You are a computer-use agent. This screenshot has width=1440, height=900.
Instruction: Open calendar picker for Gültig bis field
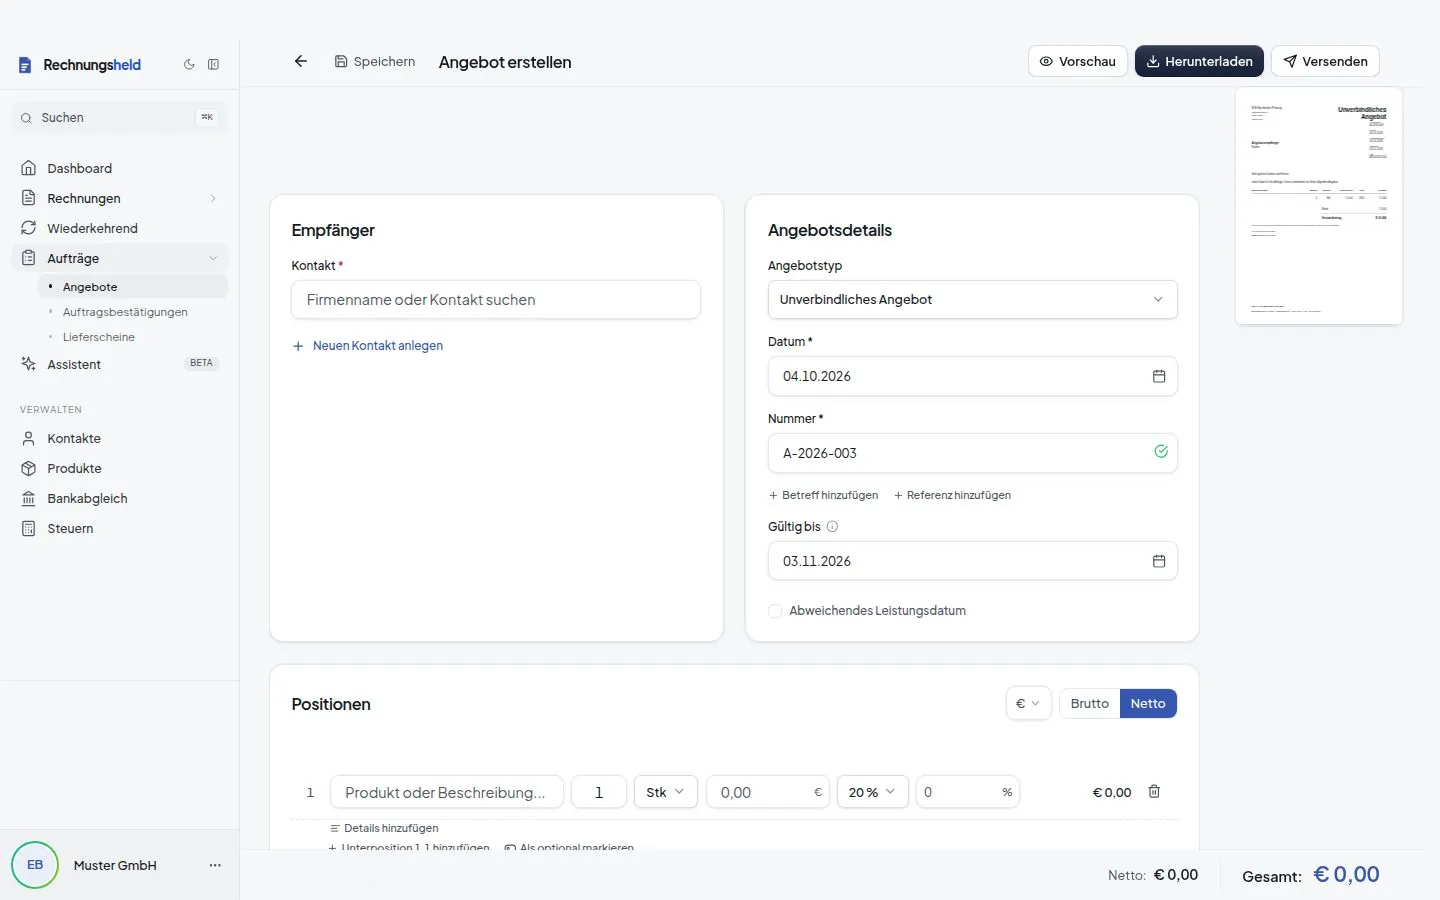coord(1159,561)
